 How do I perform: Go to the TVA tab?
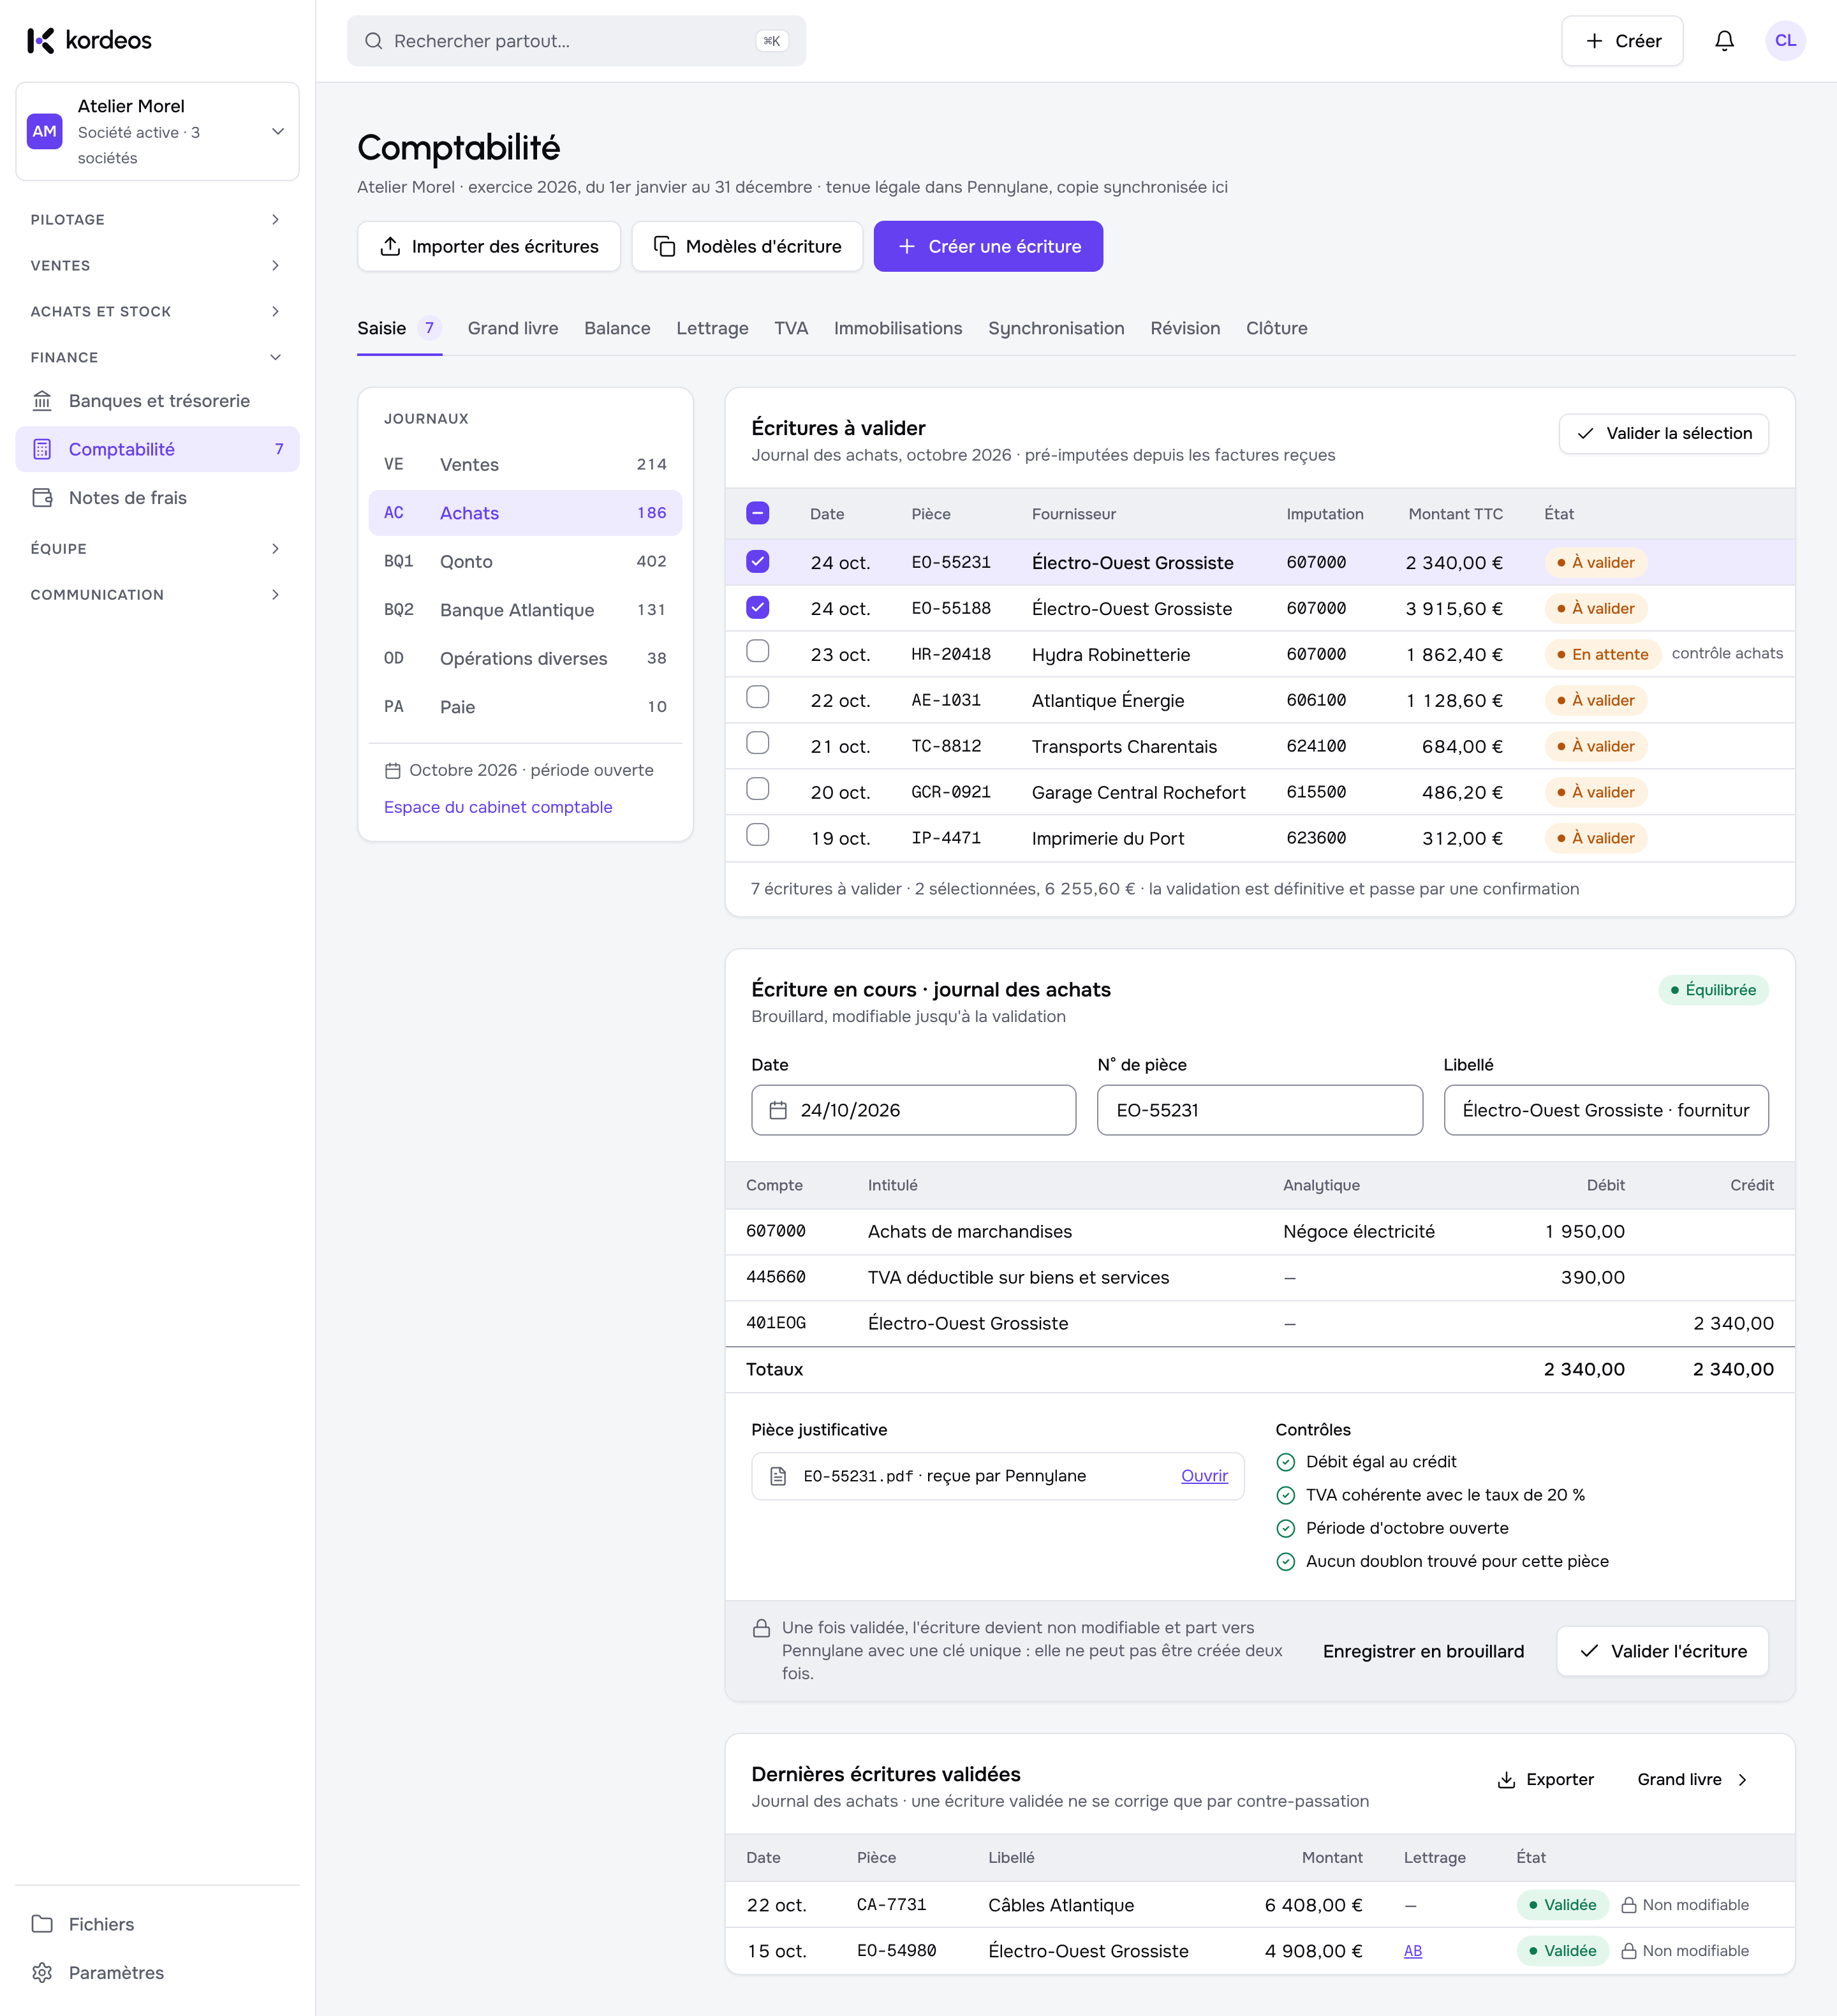tap(791, 328)
